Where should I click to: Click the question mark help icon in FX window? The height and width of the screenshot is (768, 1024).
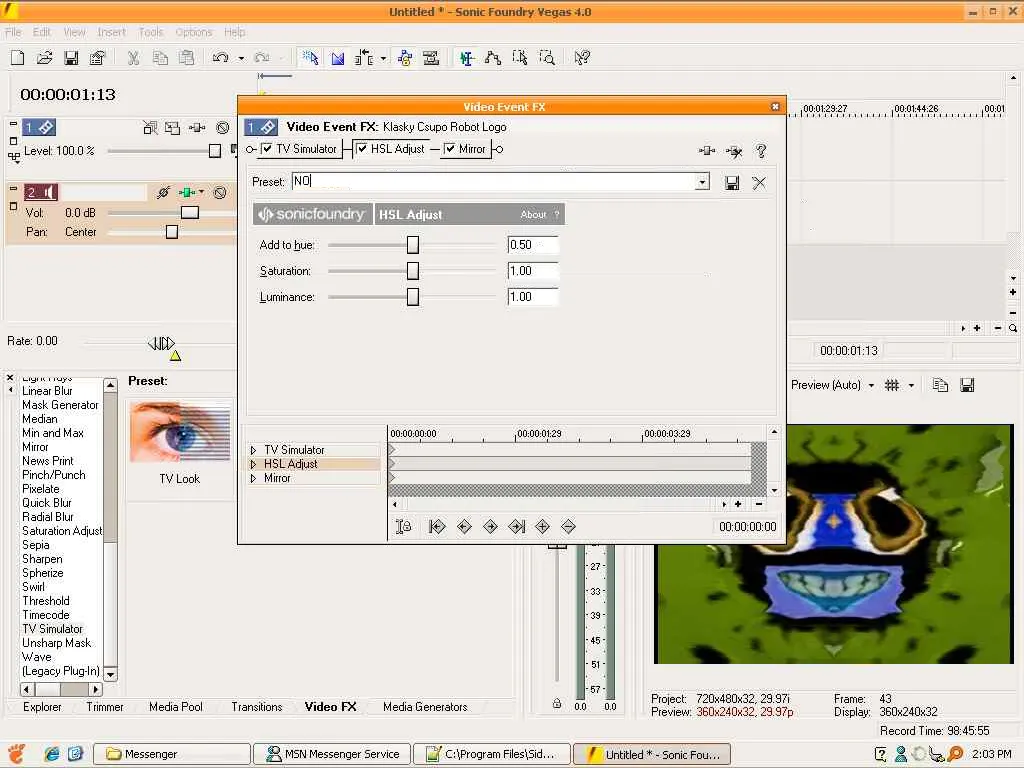point(761,151)
